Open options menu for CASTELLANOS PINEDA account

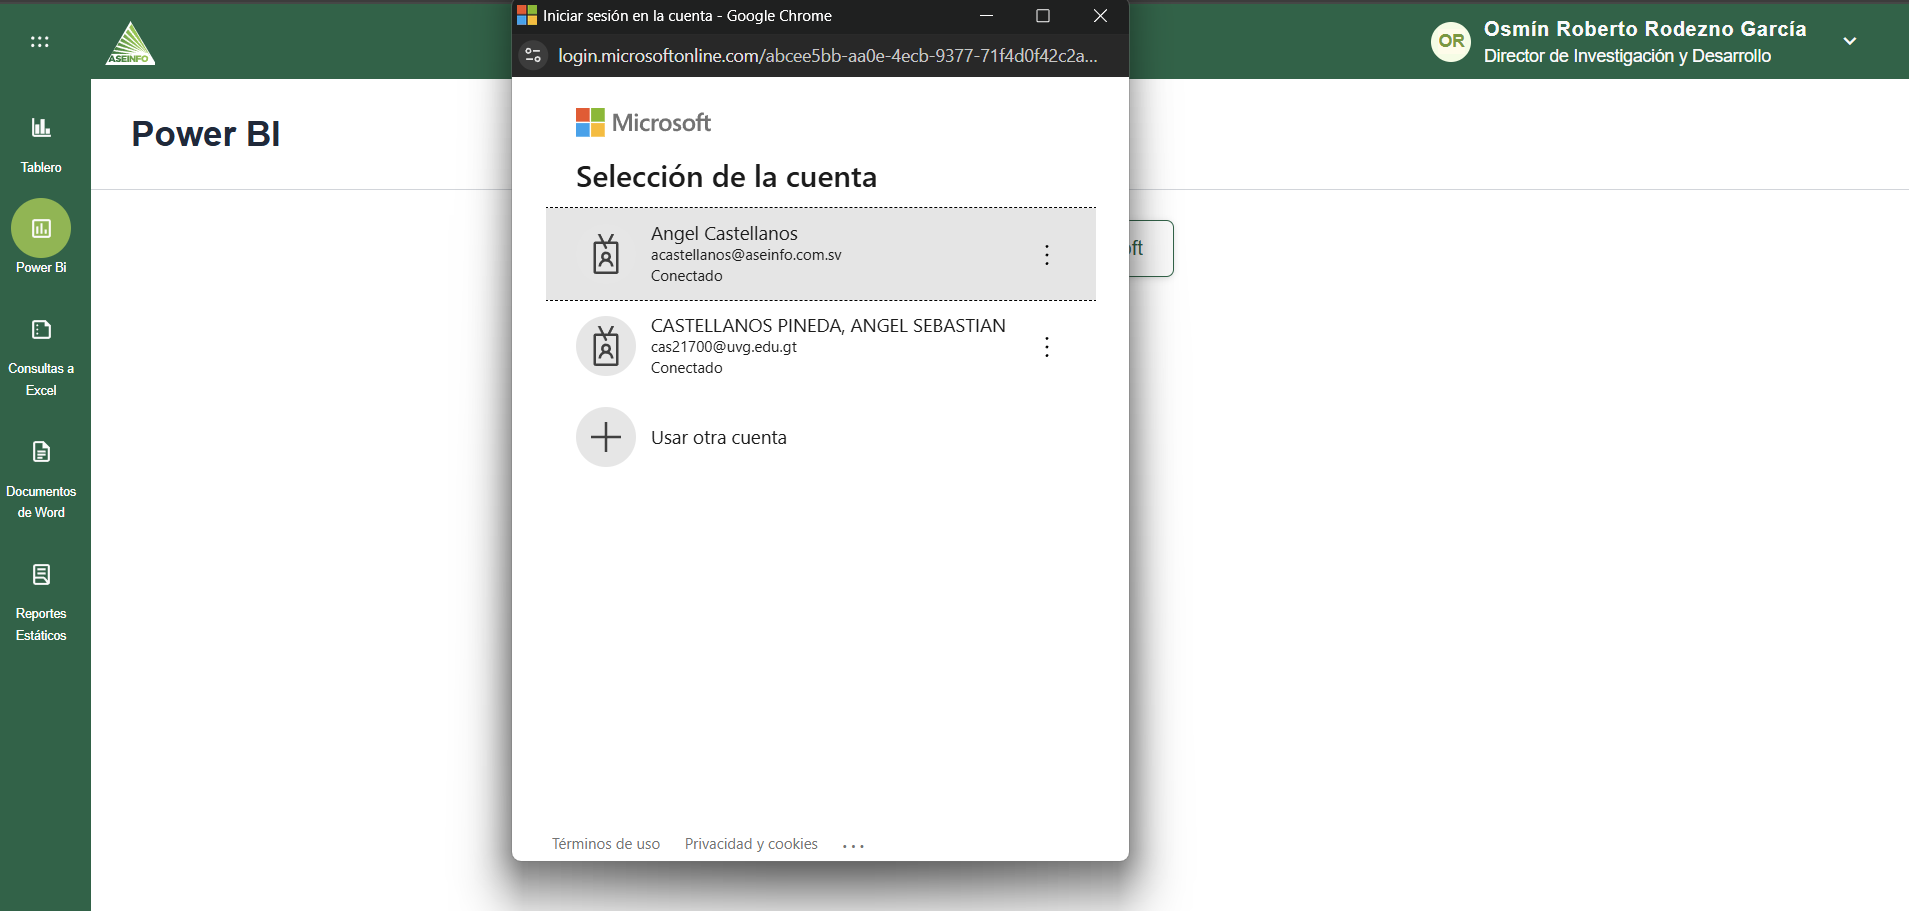pyautogui.click(x=1047, y=347)
